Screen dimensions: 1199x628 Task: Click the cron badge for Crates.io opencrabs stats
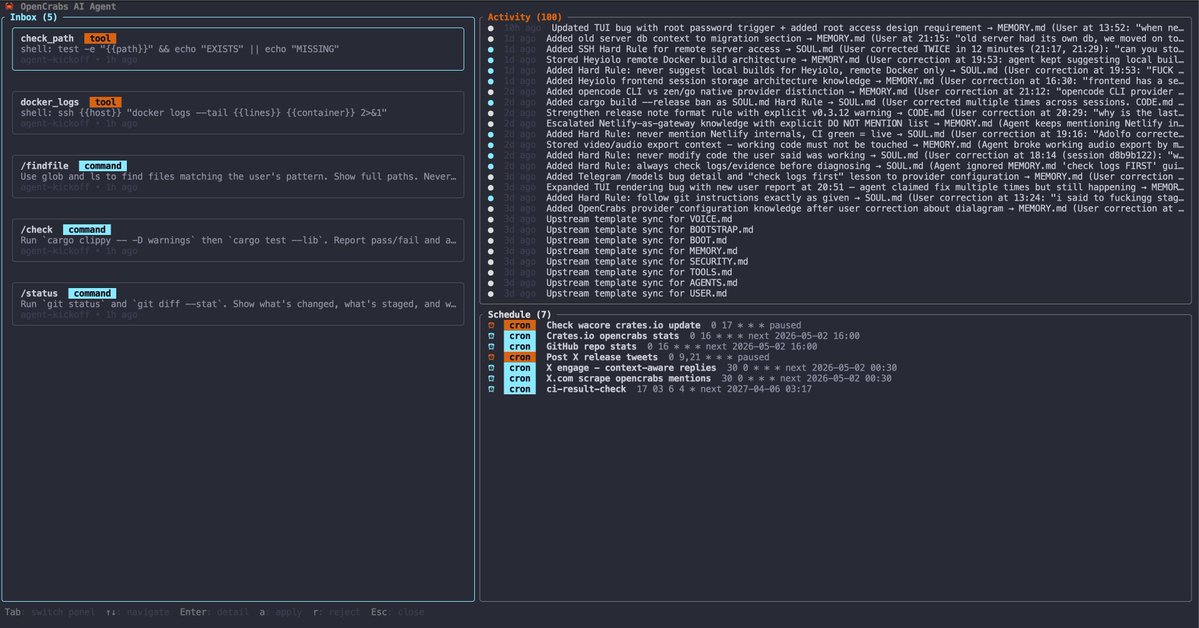(519, 336)
